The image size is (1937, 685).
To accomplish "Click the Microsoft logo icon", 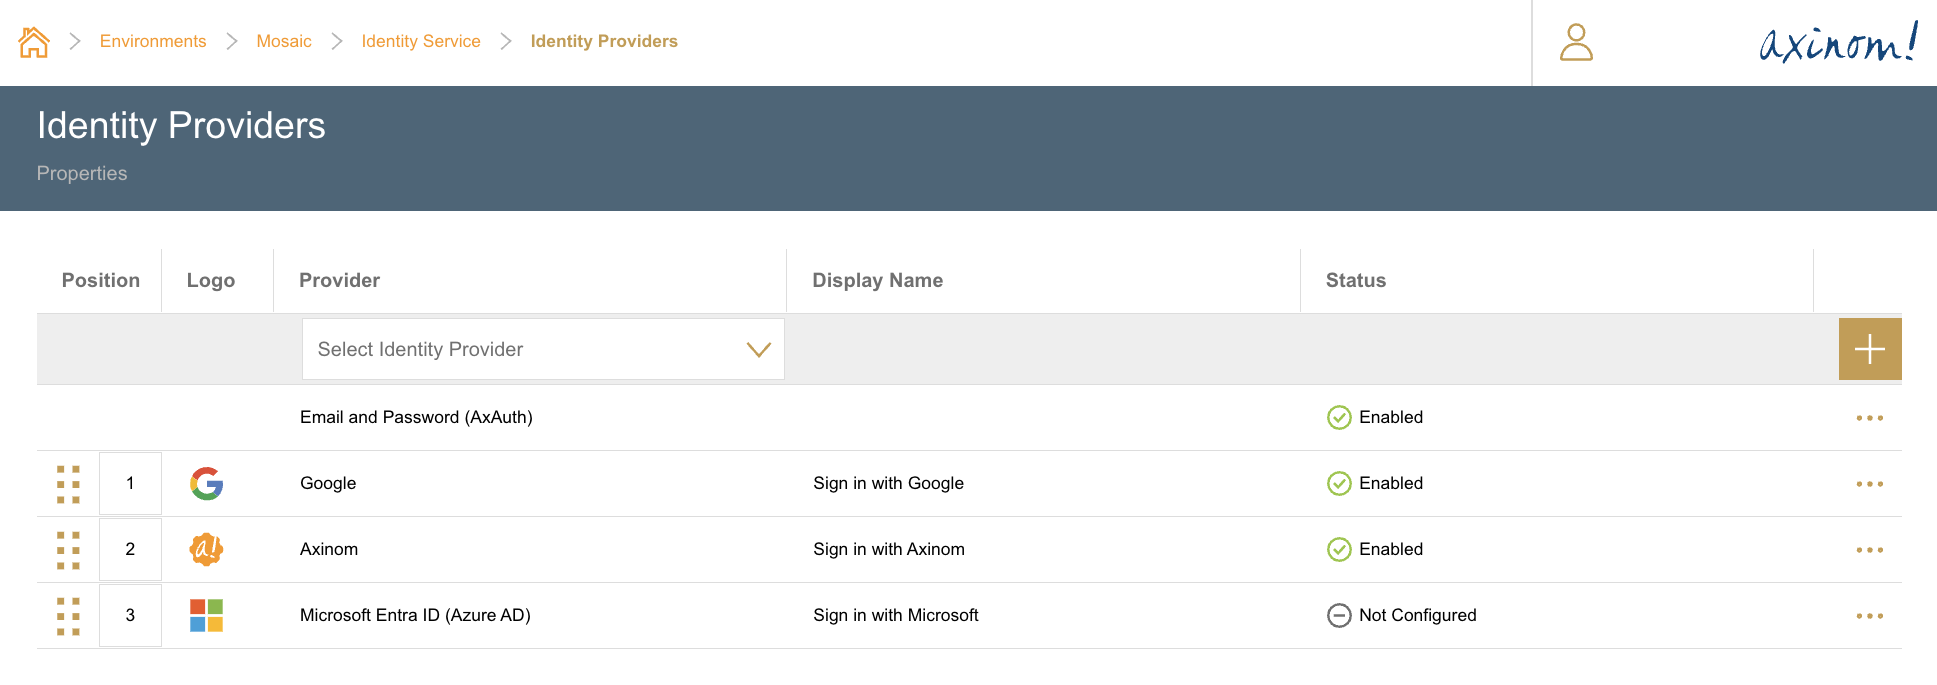I will click(206, 615).
